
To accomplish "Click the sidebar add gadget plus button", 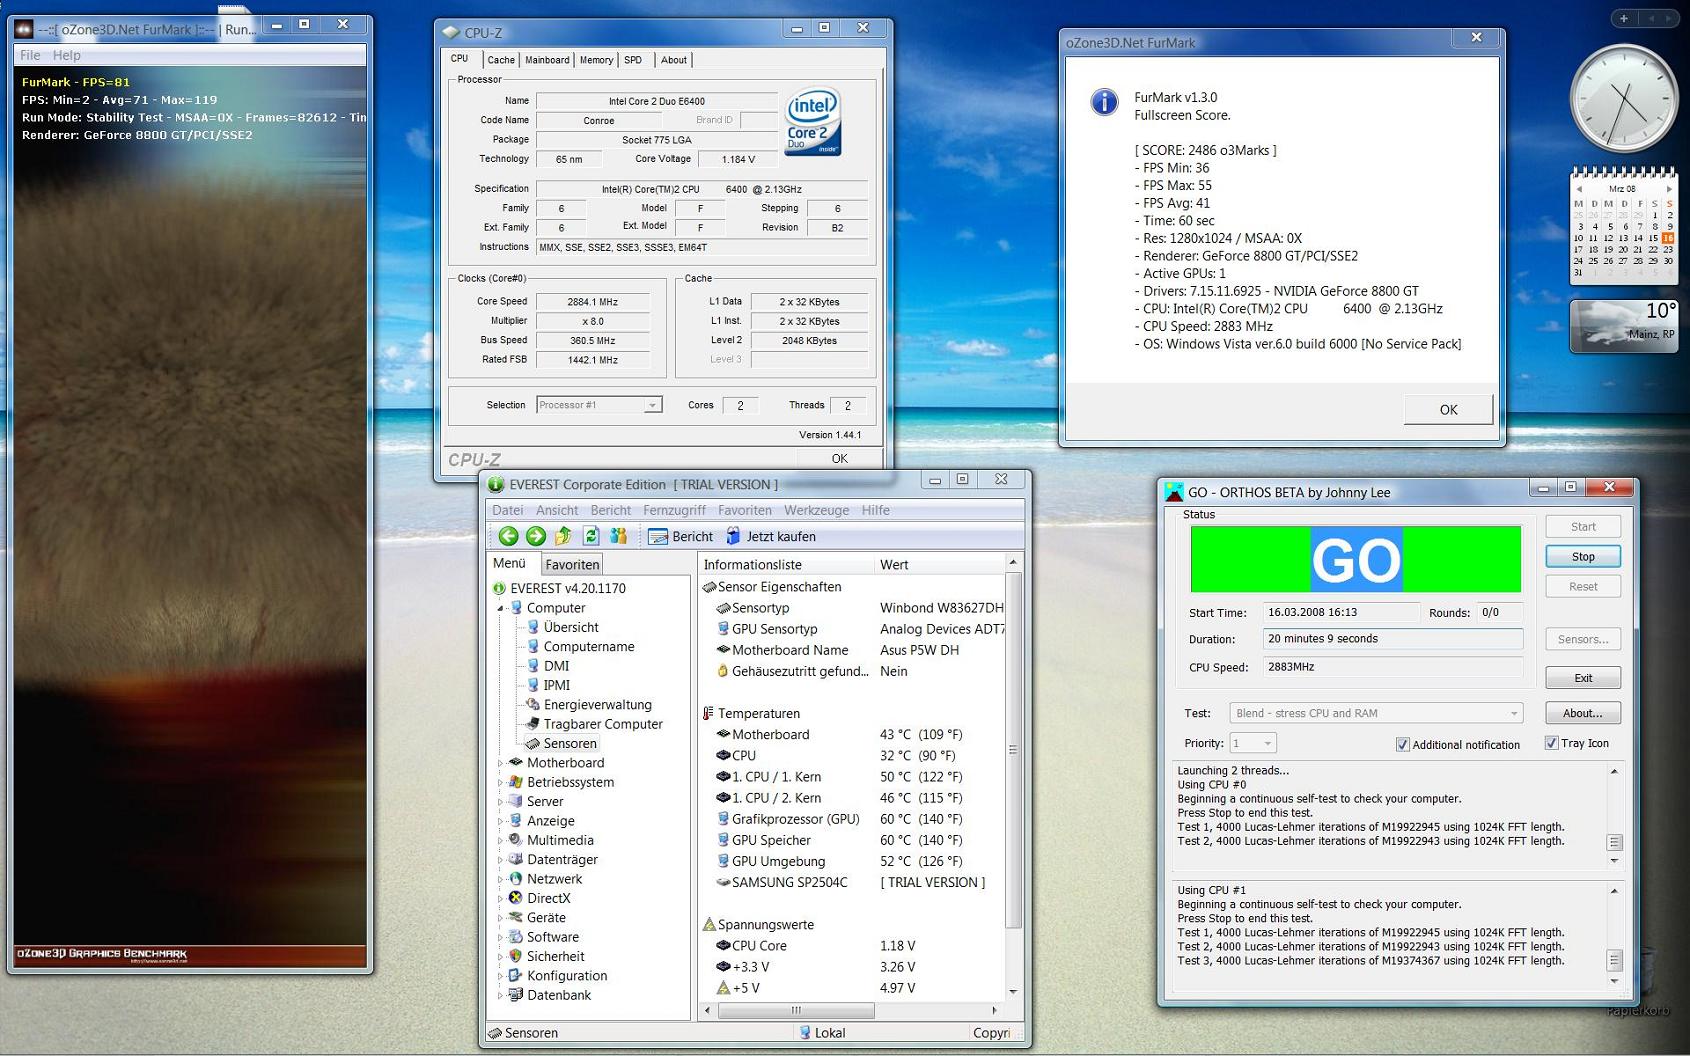I will [x=1623, y=18].
